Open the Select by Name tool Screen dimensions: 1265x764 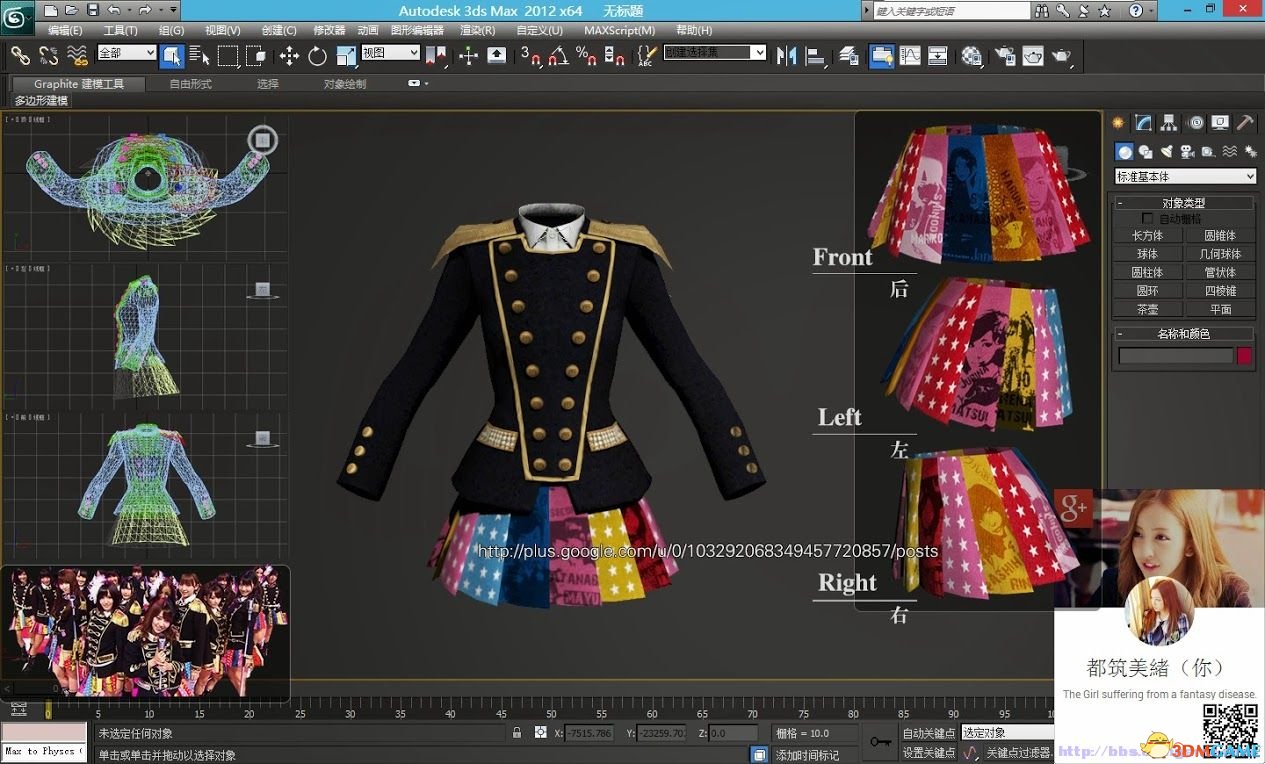coord(199,55)
